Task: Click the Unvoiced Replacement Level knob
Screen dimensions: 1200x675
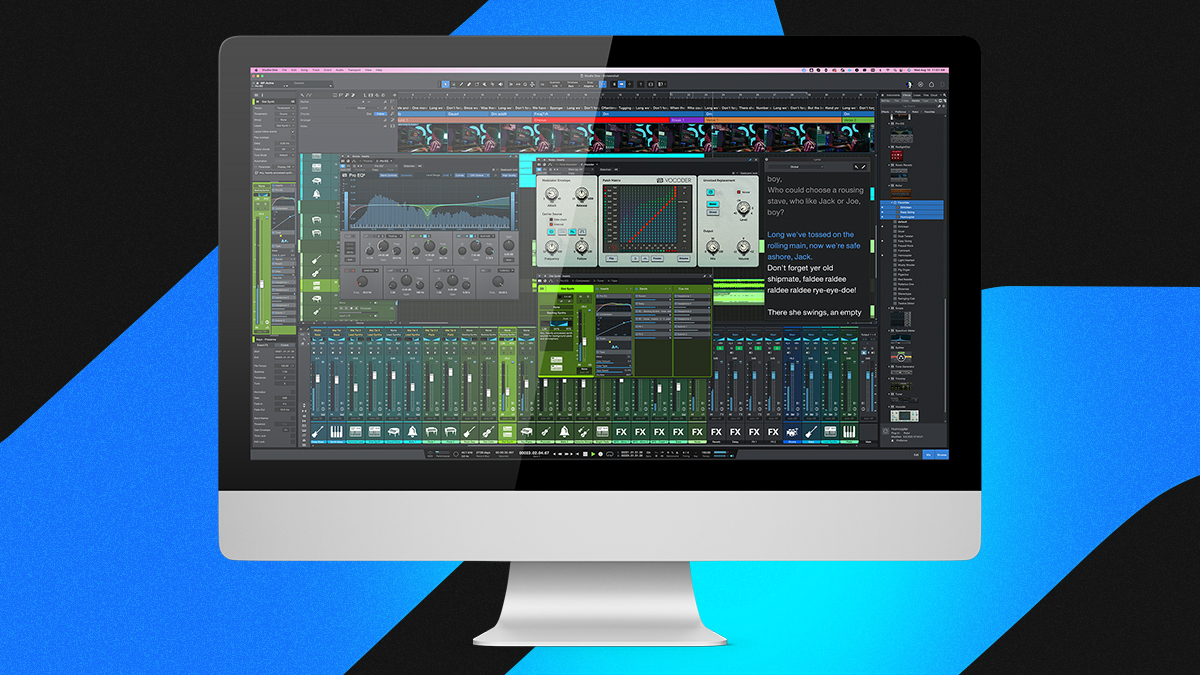Action: (743, 208)
